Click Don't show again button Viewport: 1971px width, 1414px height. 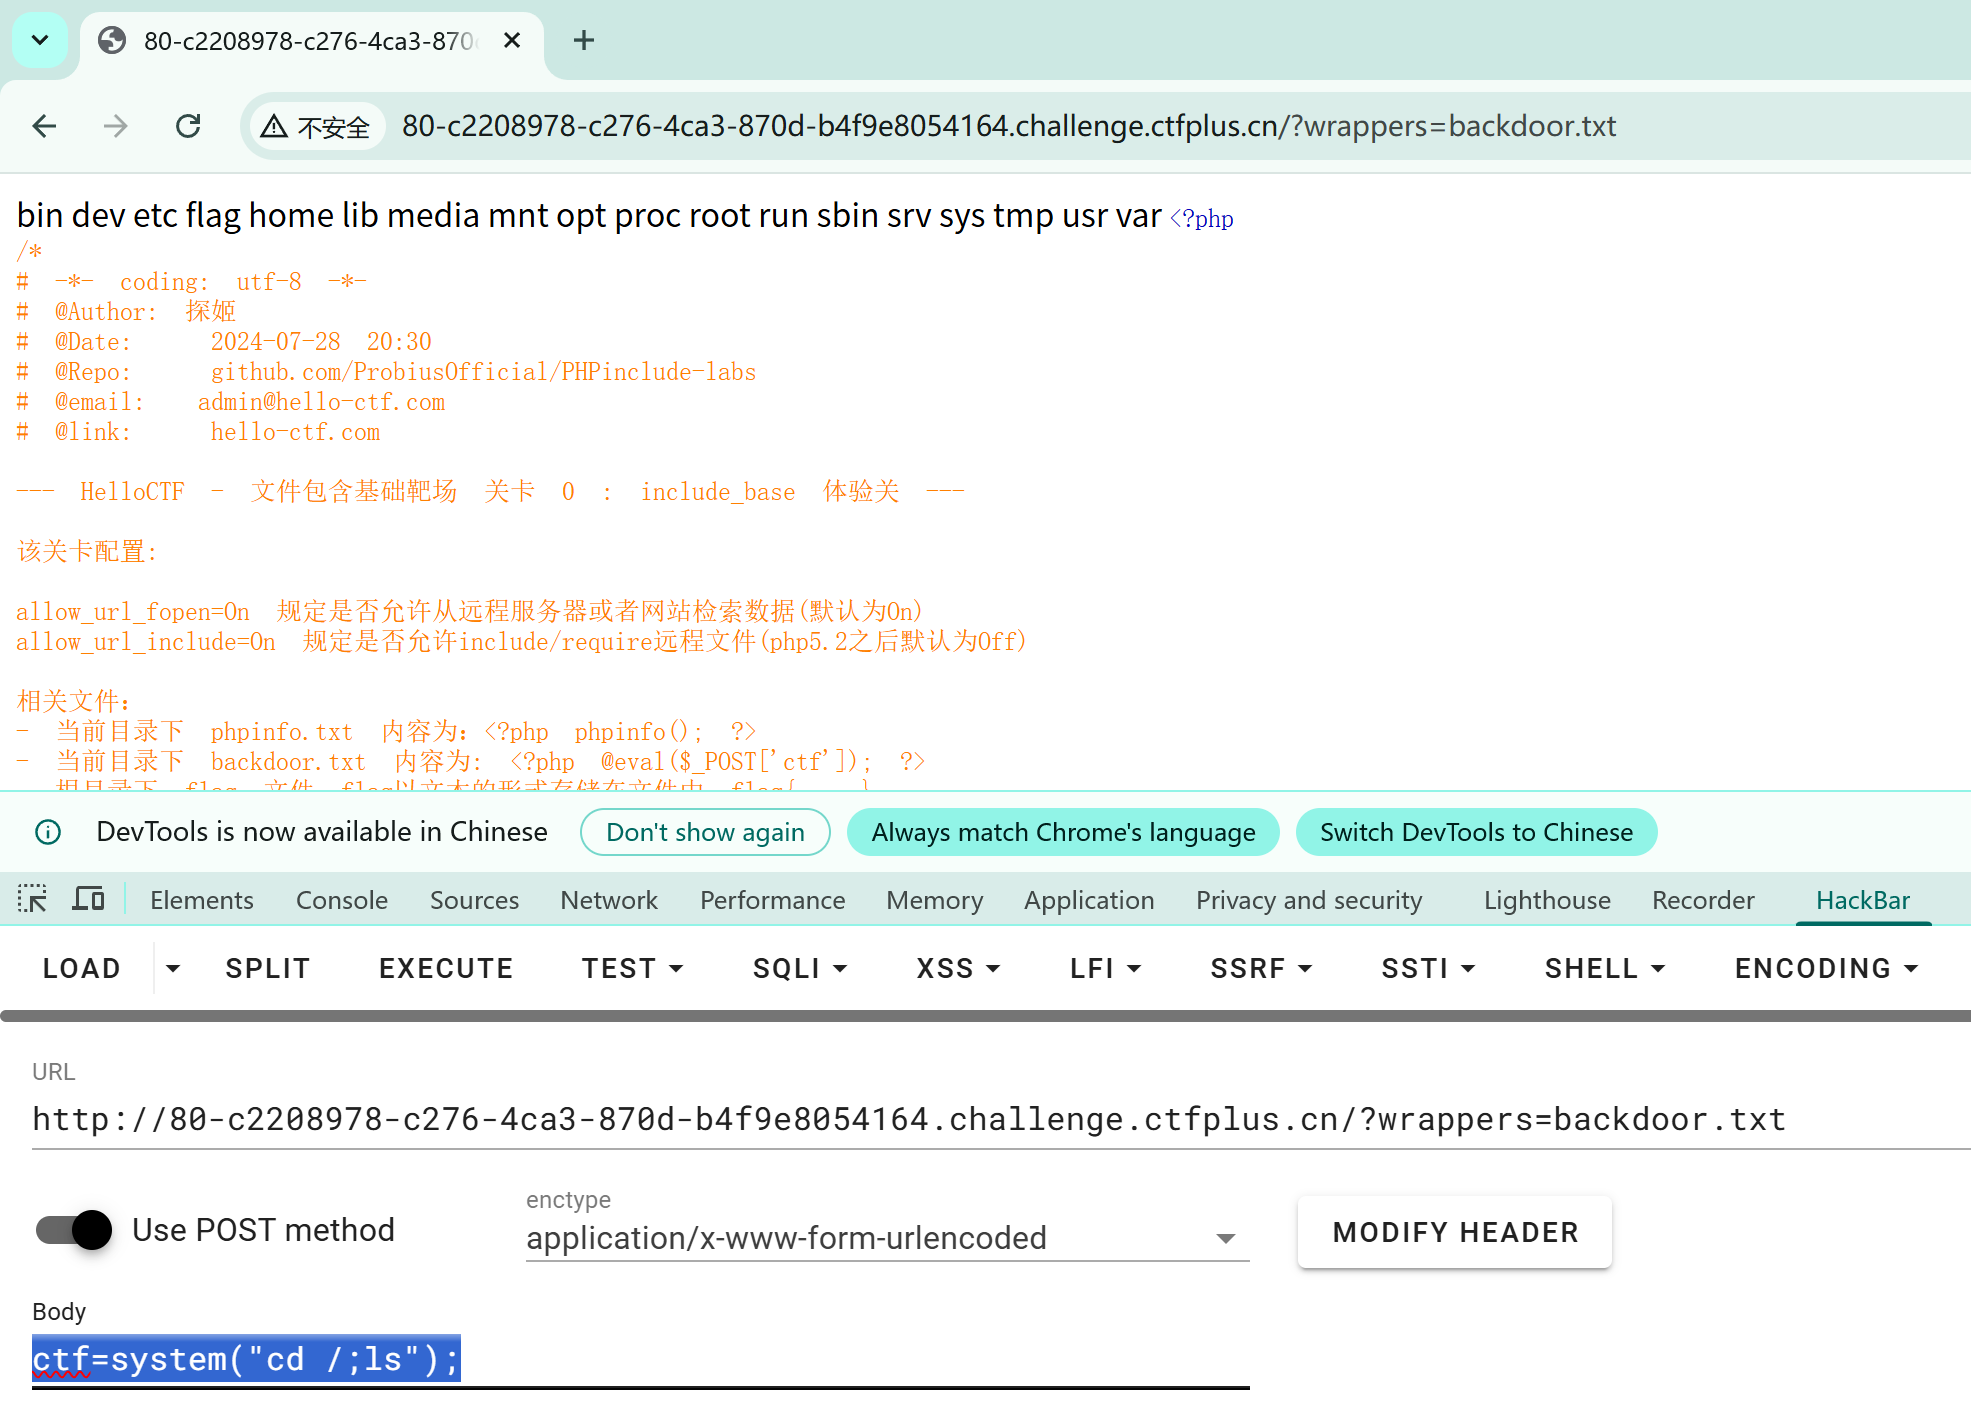[705, 832]
